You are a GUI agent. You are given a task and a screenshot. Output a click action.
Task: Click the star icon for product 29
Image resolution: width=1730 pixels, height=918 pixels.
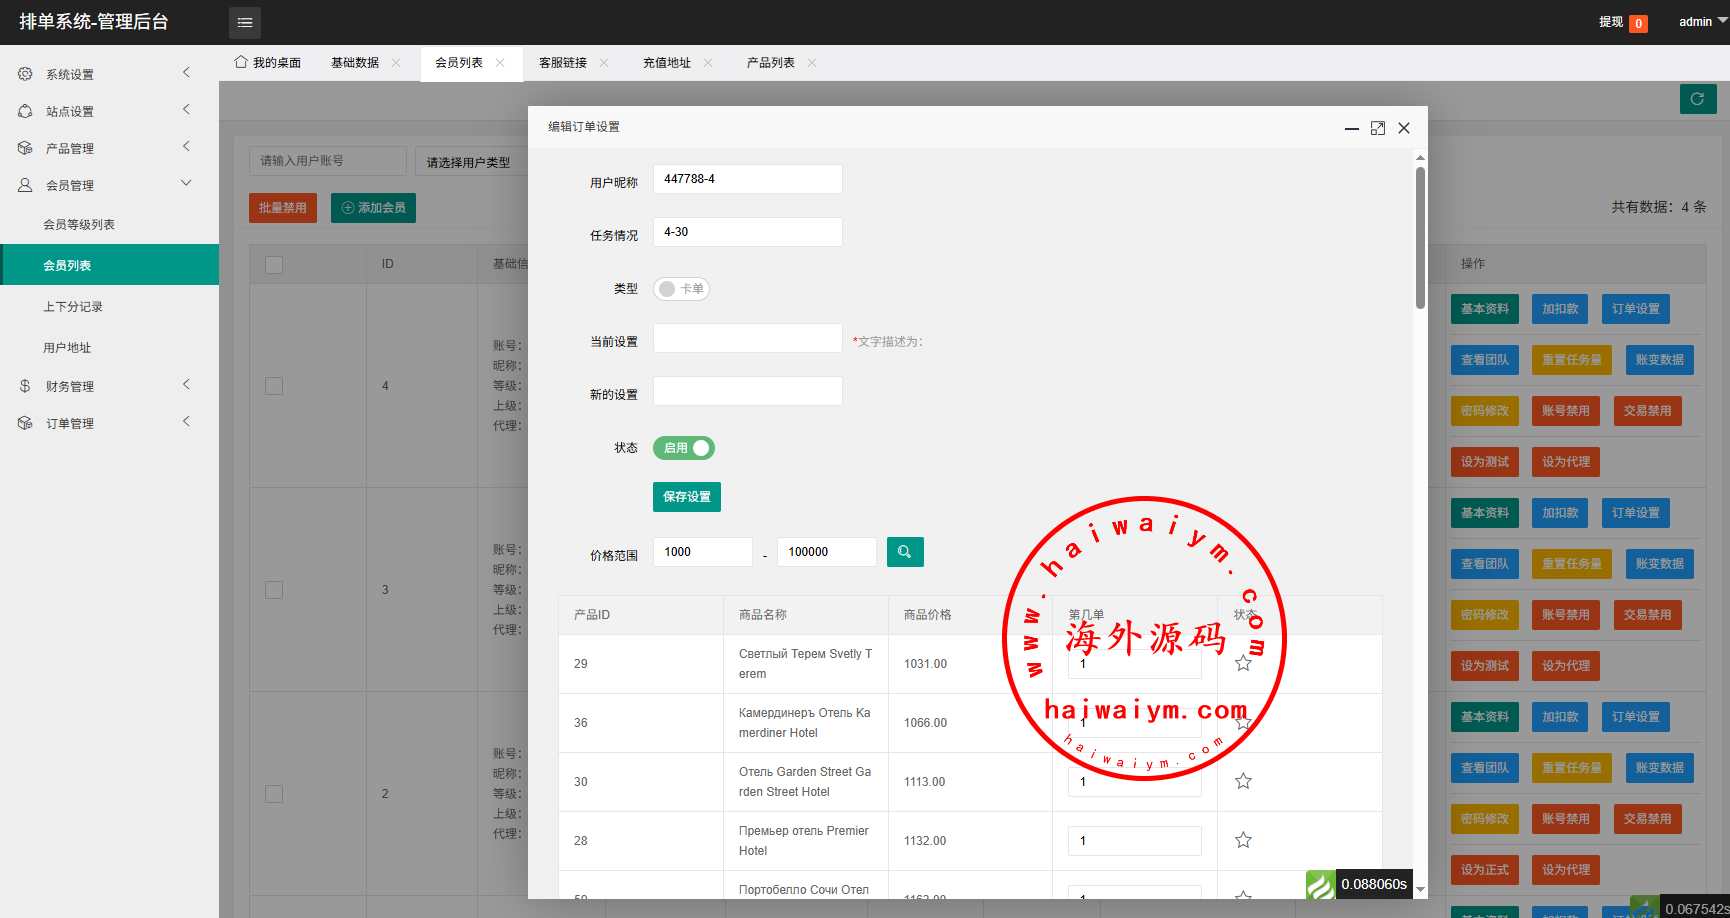(1243, 663)
